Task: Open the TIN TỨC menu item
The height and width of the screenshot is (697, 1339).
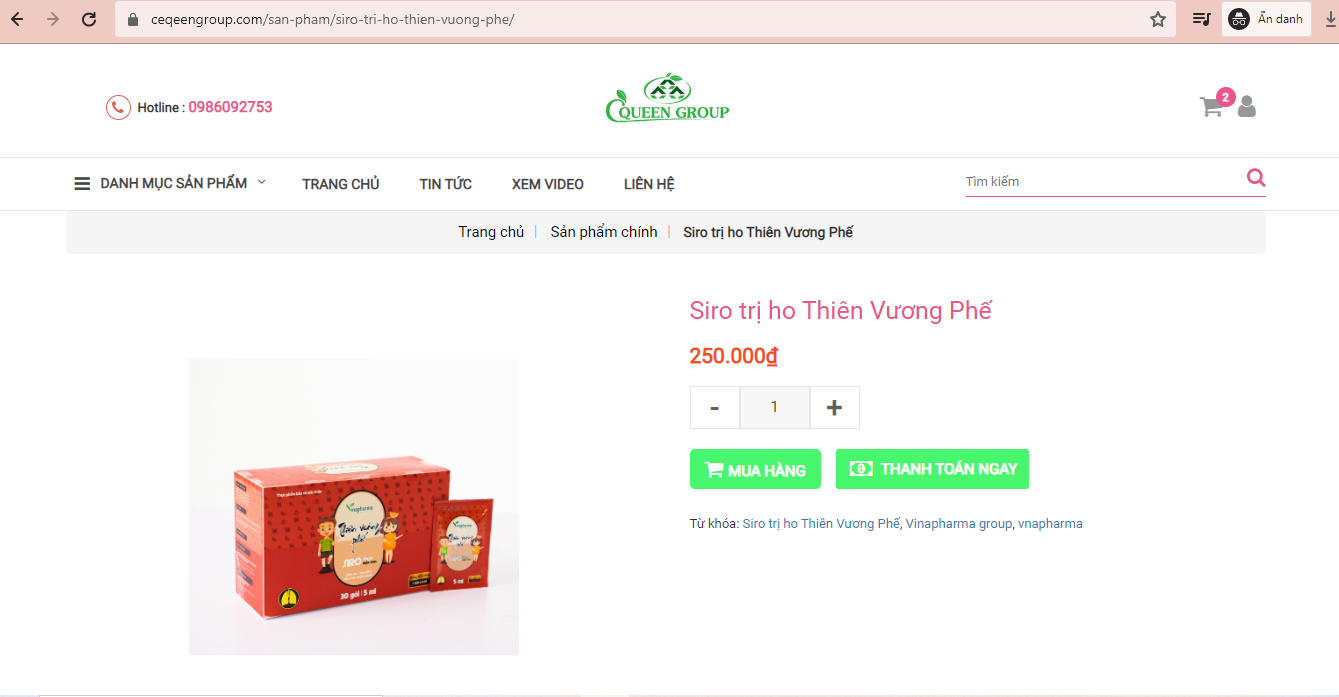Action: tap(445, 184)
